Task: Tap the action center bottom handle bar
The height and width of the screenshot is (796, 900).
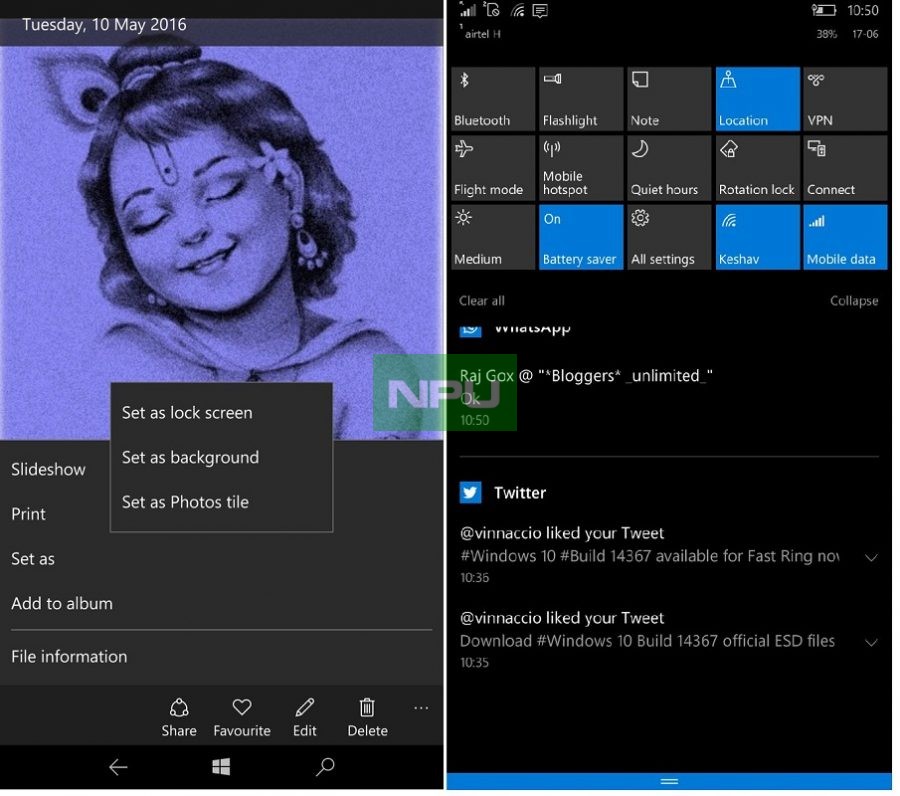Action: click(669, 781)
